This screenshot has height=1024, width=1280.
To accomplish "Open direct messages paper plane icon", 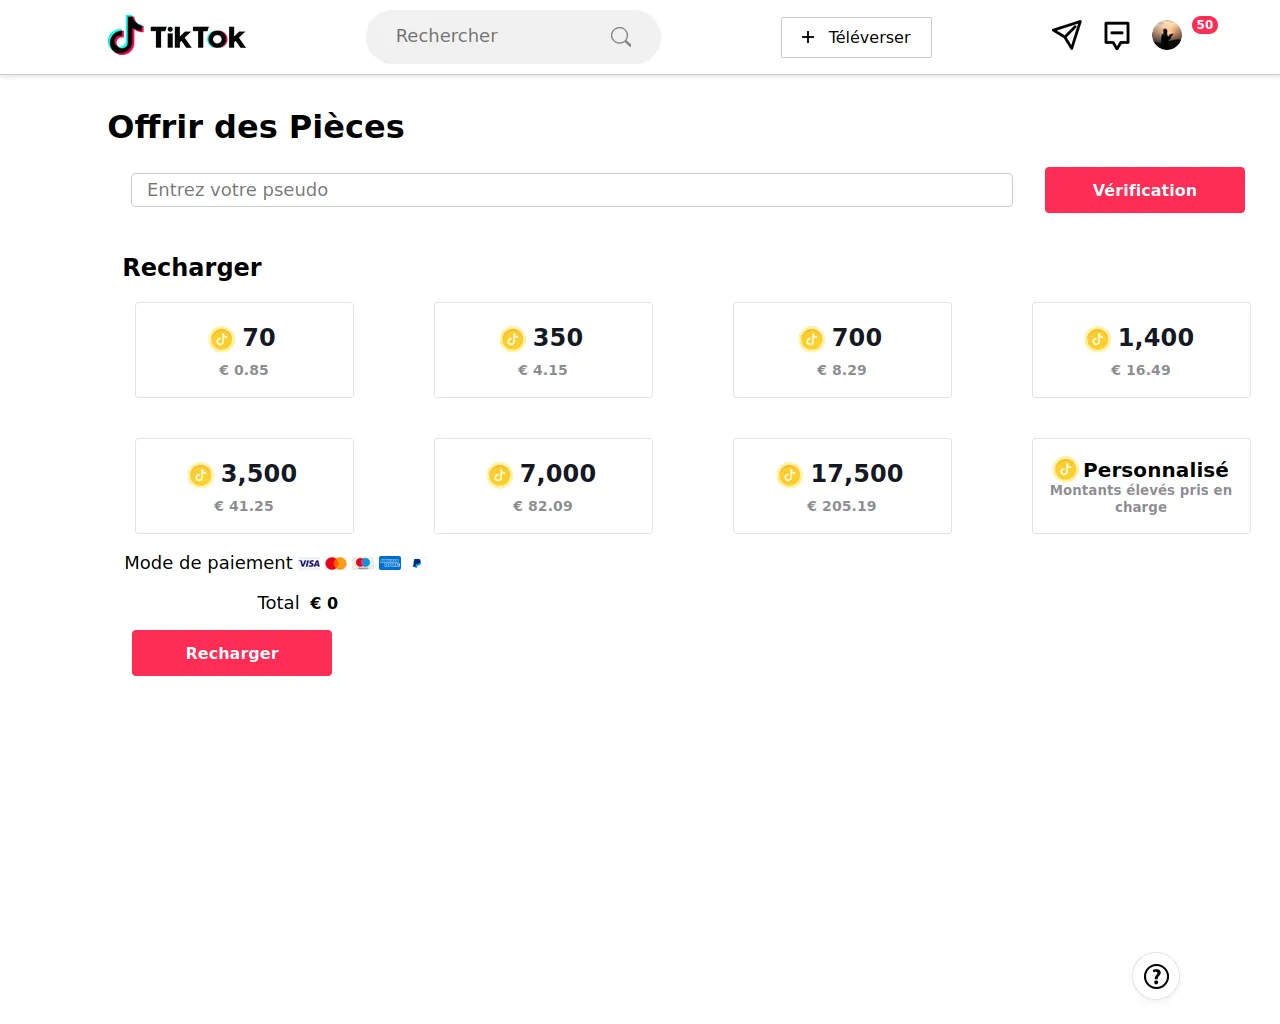I will point(1067,35).
